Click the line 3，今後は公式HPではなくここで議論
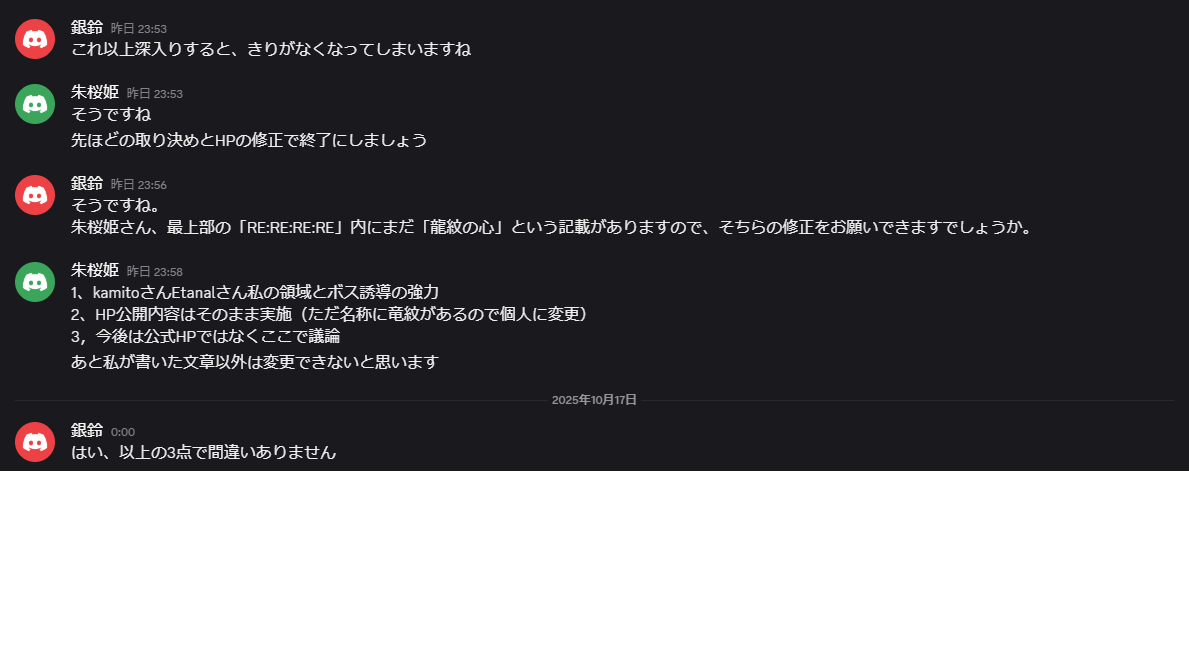Image resolution: width=1189 pixels, height=648 pixels. pyautogui.click(x=205, y=336)
